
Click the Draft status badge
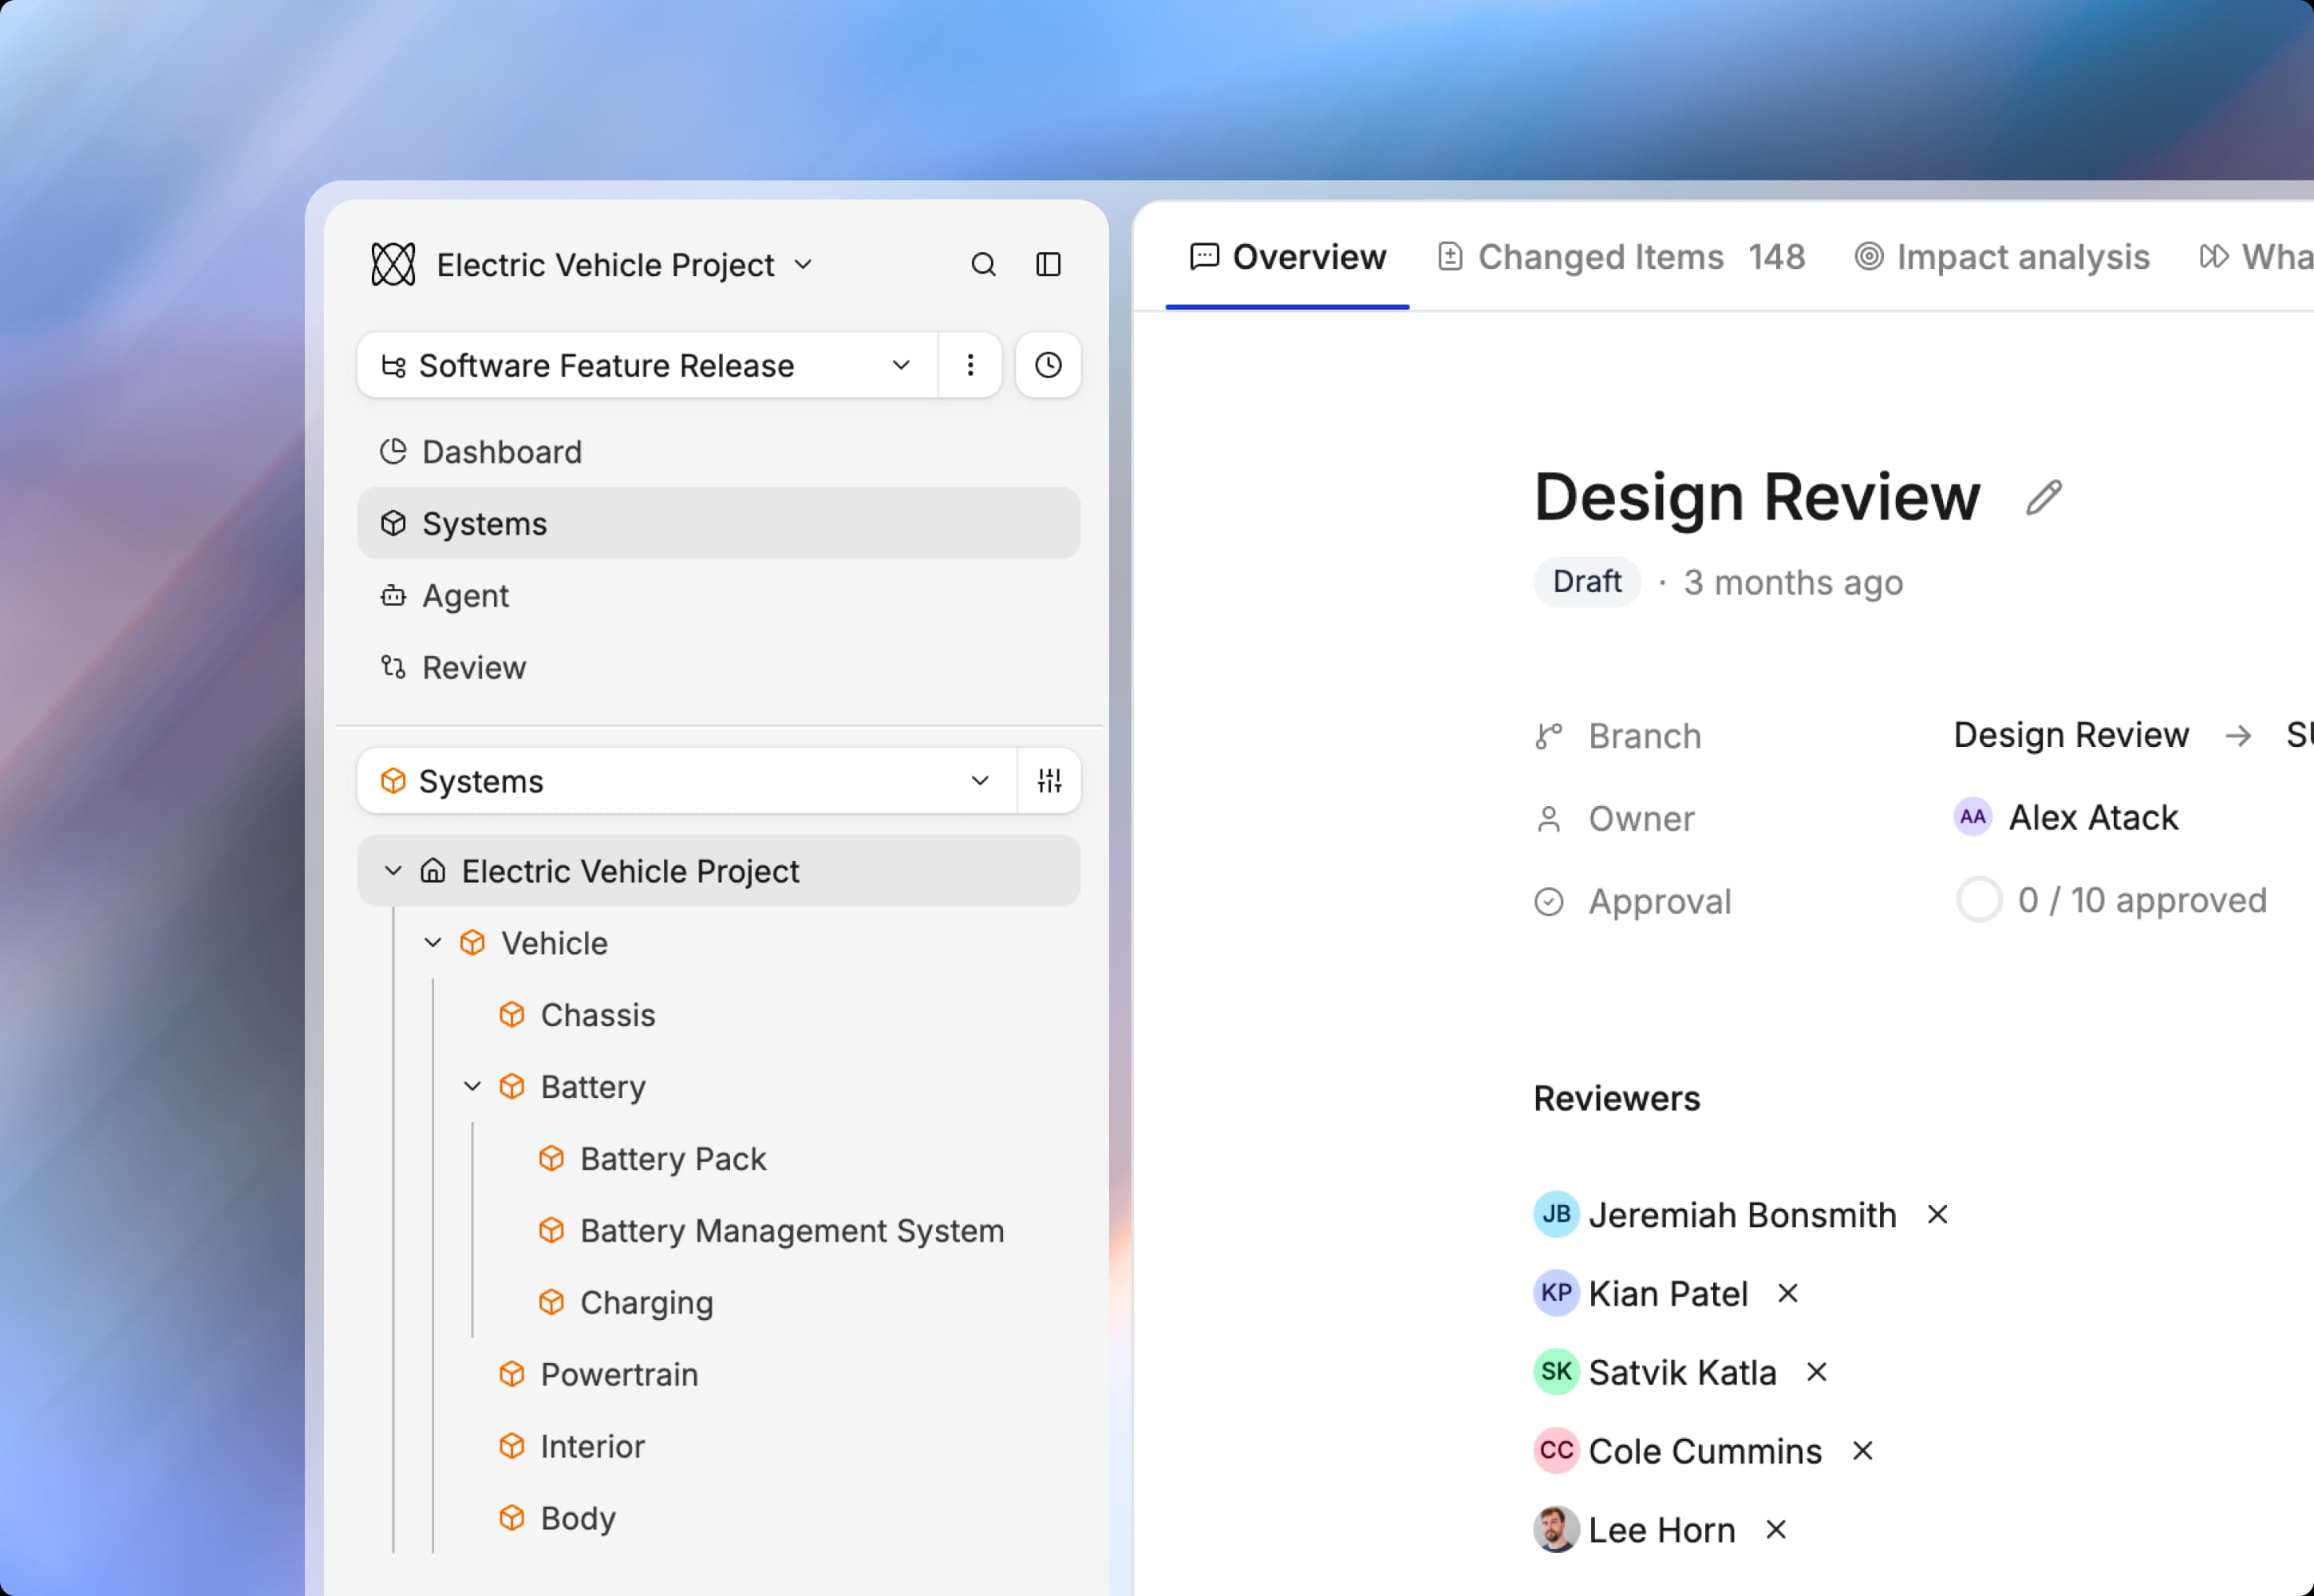click(1587, 582)
